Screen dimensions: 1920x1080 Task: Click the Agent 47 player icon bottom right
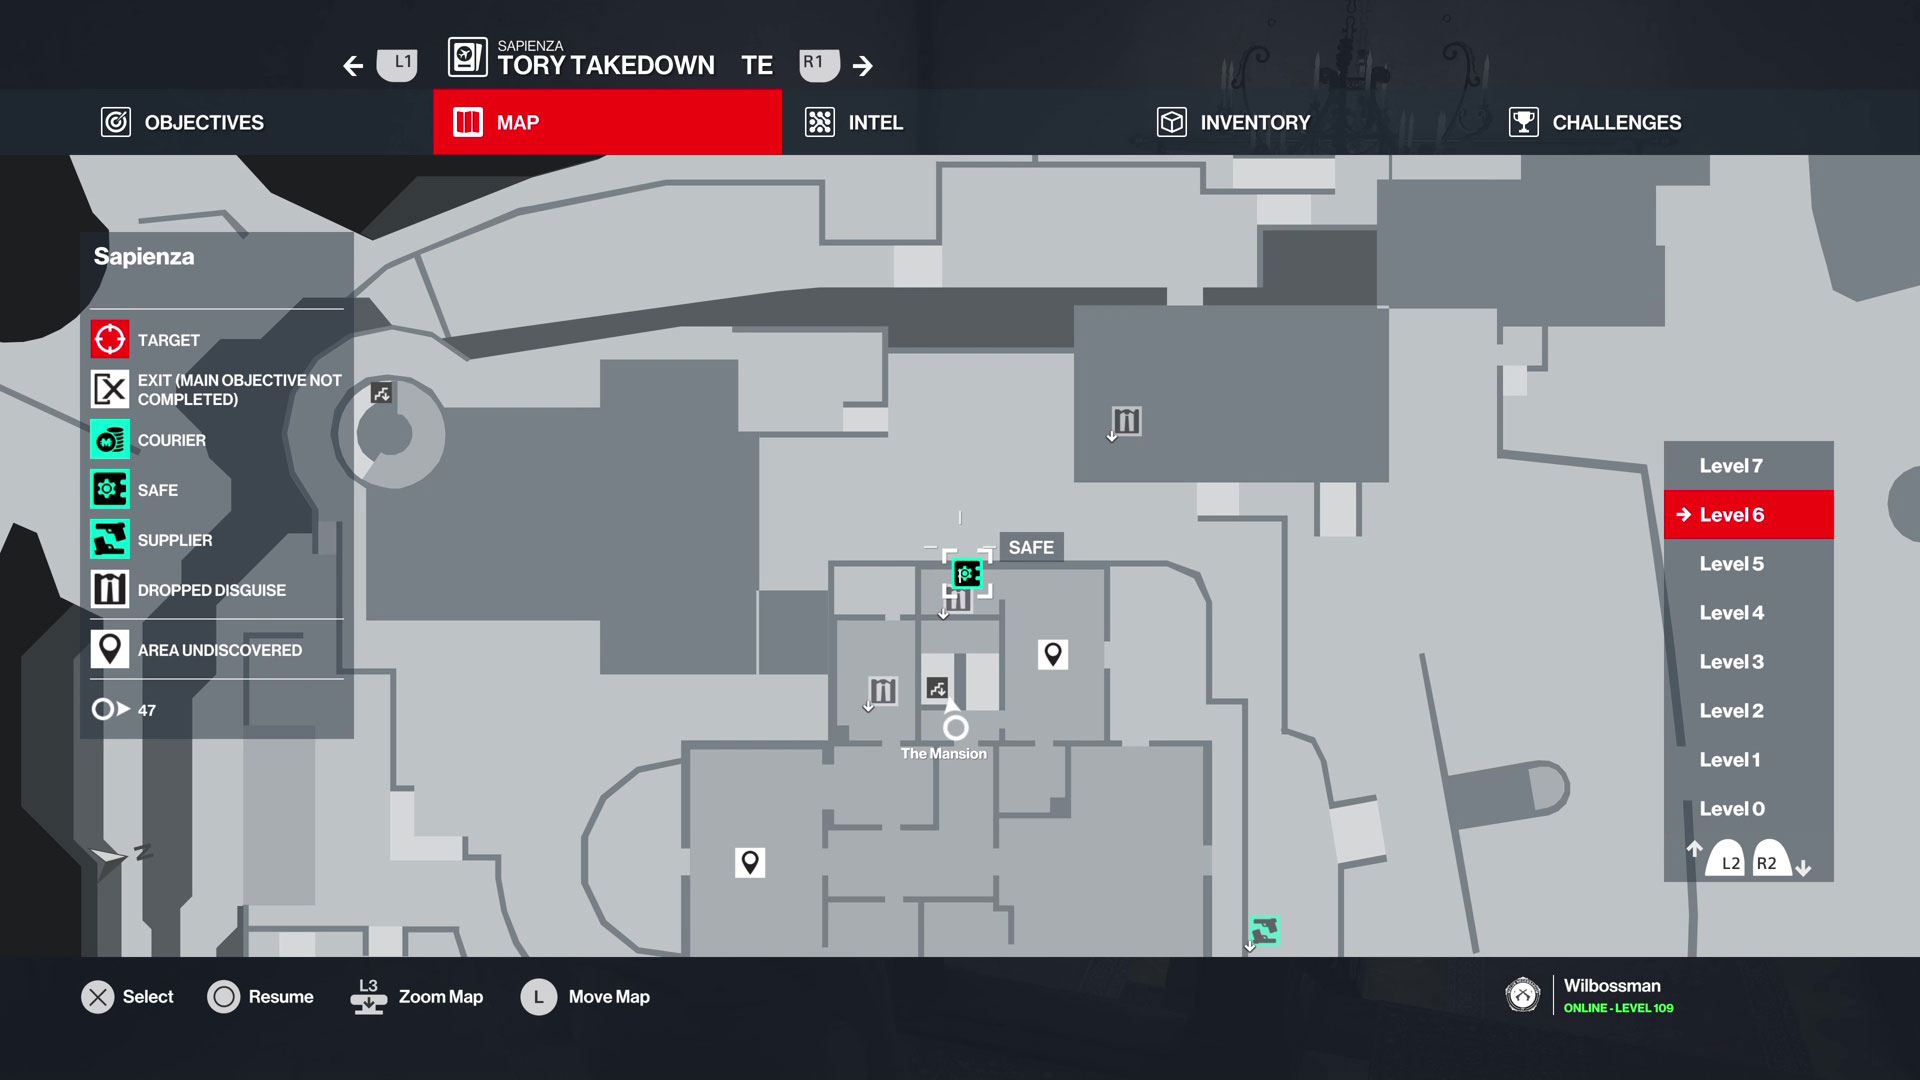pyautogui.click(x=1523, y=996)
